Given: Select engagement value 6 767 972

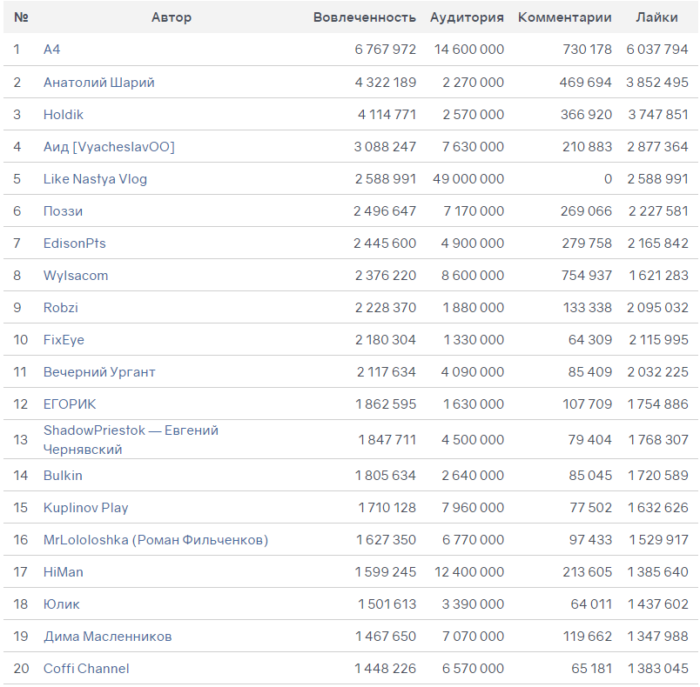Looking at the screenshot, I should 385,49.
